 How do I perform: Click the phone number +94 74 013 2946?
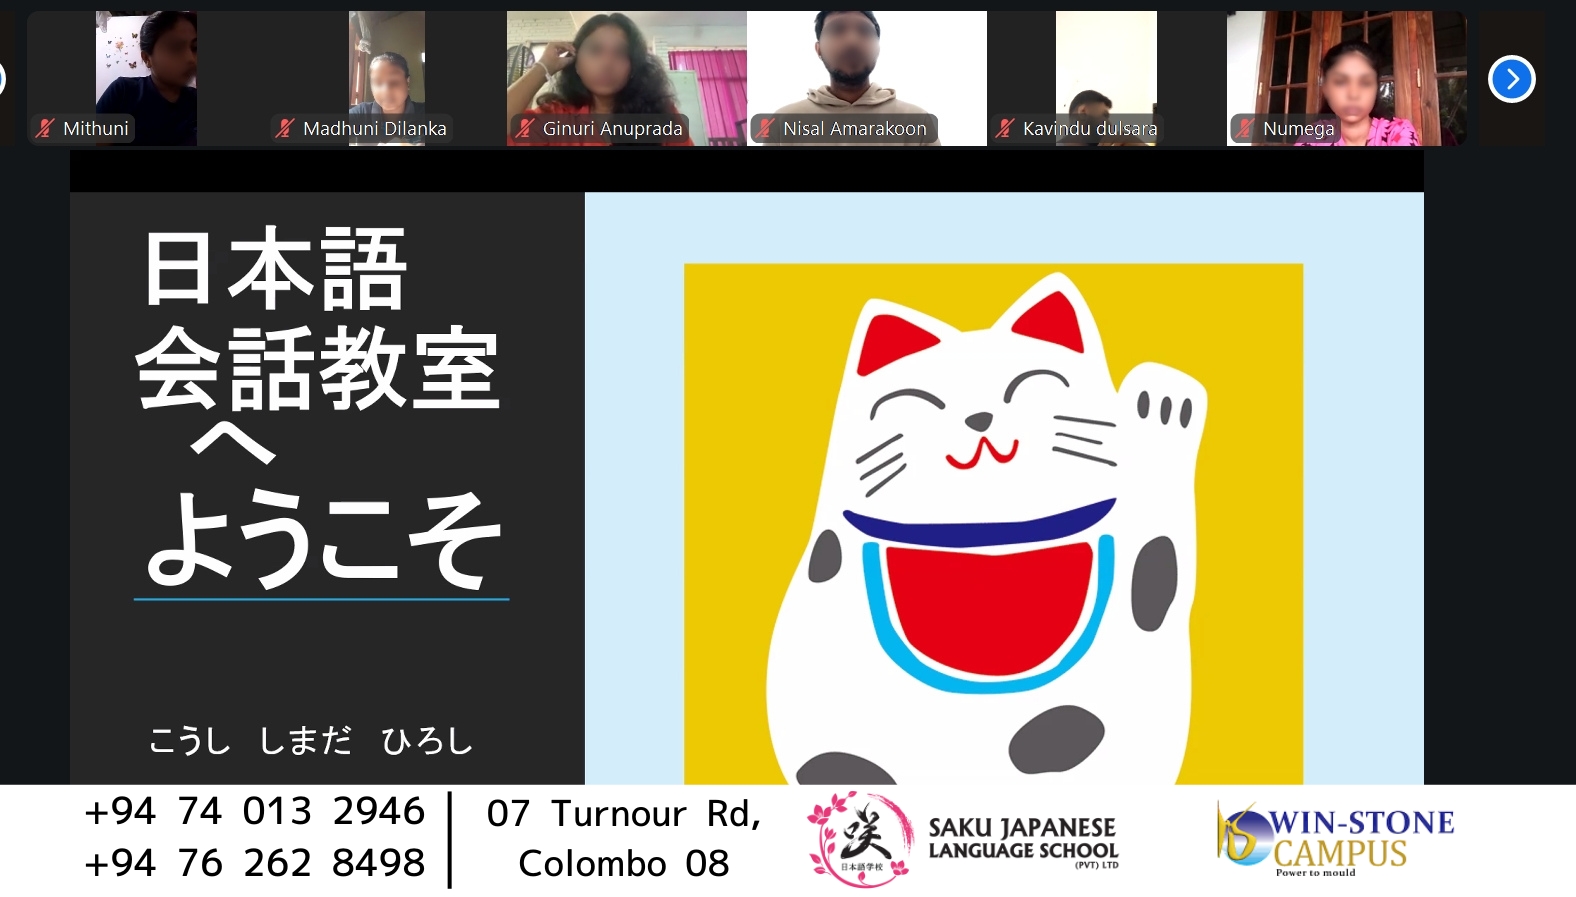255,811
